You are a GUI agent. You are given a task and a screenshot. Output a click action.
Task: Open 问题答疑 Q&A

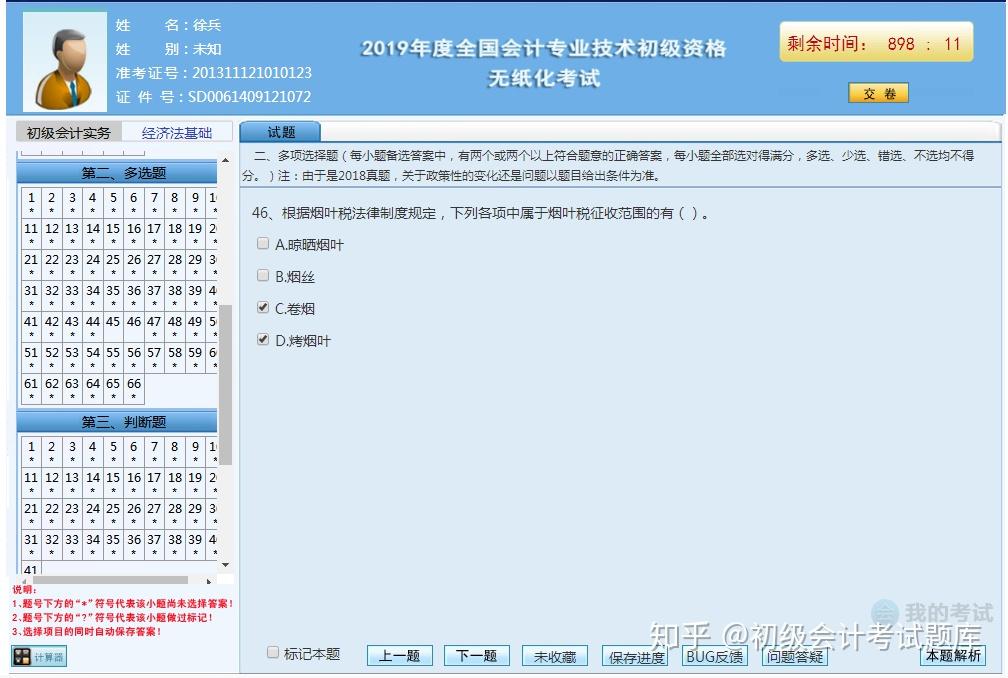point(795,657)
